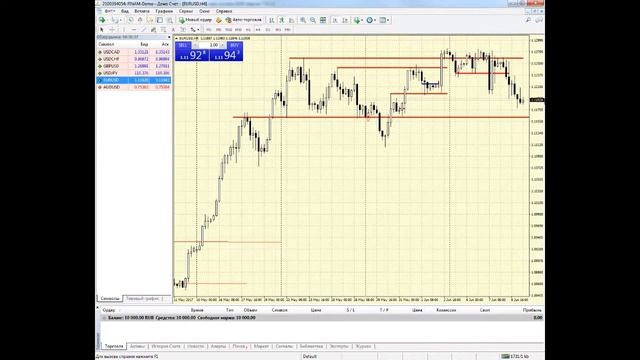Select the text label tool

pyautogui.click(x=183, y=30)
